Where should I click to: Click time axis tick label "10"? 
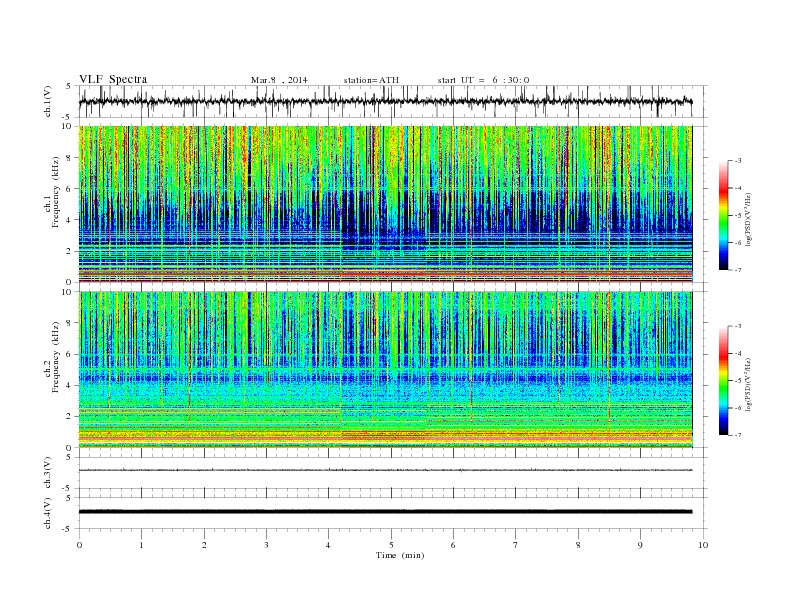coord(703,545)
